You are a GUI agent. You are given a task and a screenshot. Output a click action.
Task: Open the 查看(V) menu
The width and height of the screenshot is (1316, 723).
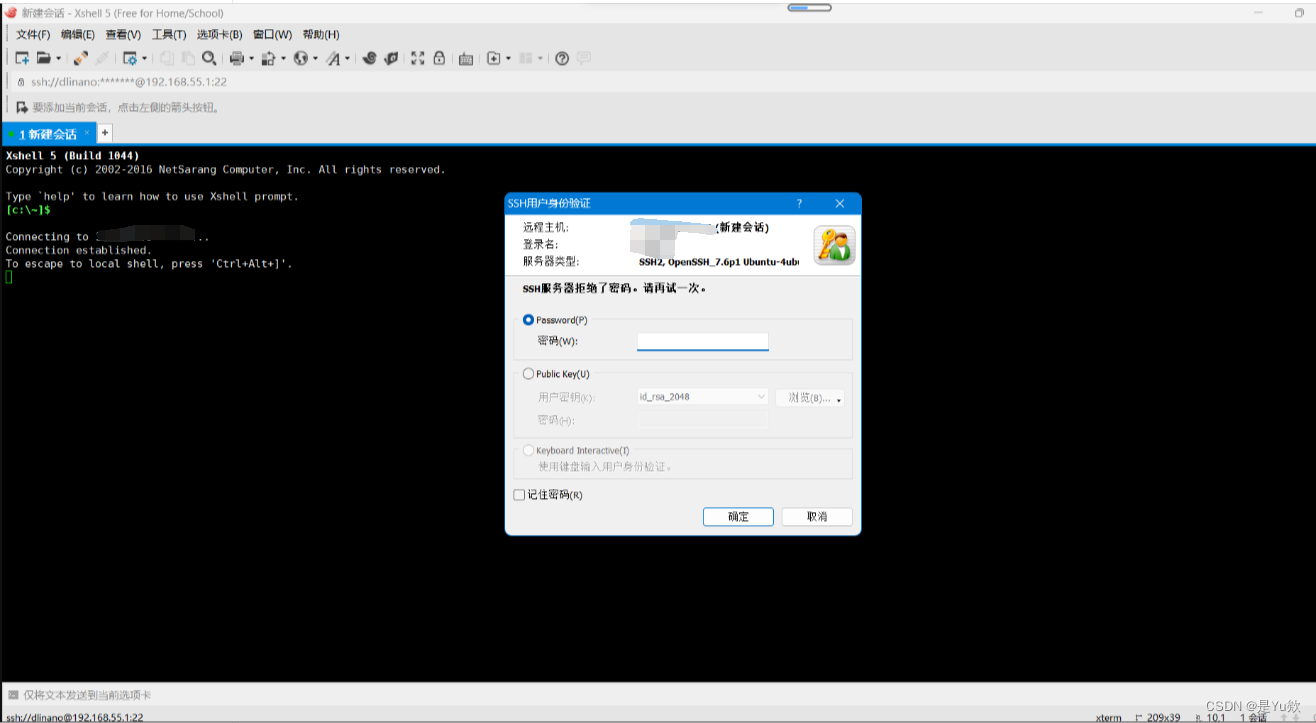(123, 34)
